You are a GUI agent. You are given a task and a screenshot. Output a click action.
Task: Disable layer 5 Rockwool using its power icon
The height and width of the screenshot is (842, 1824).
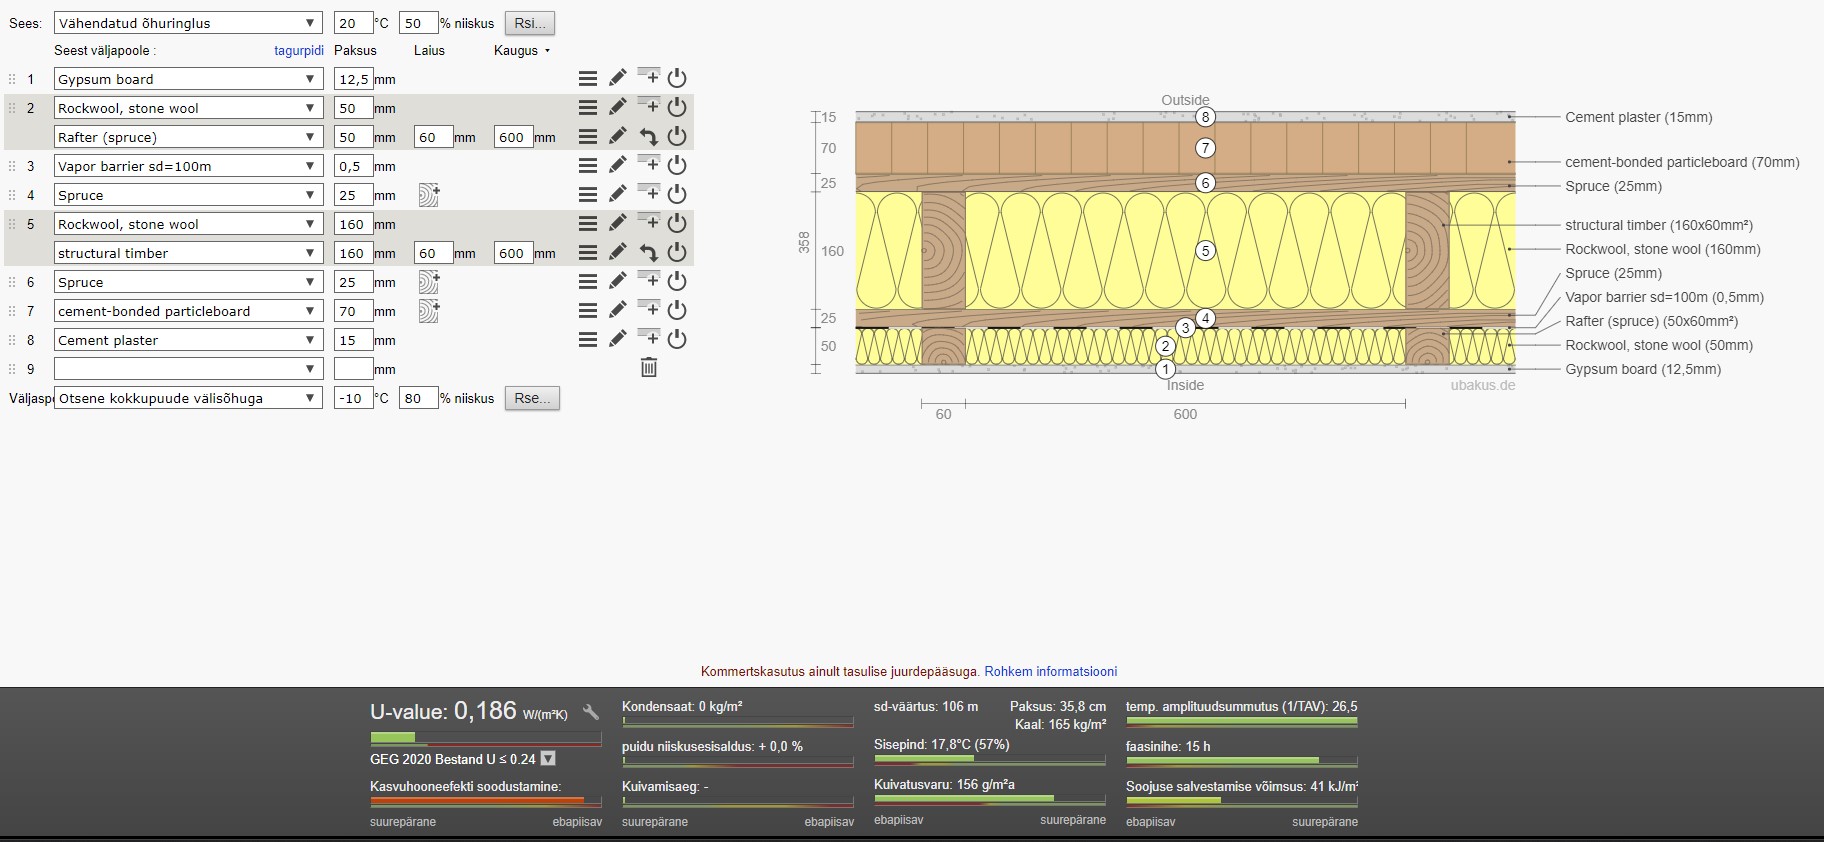click(677, 223)
